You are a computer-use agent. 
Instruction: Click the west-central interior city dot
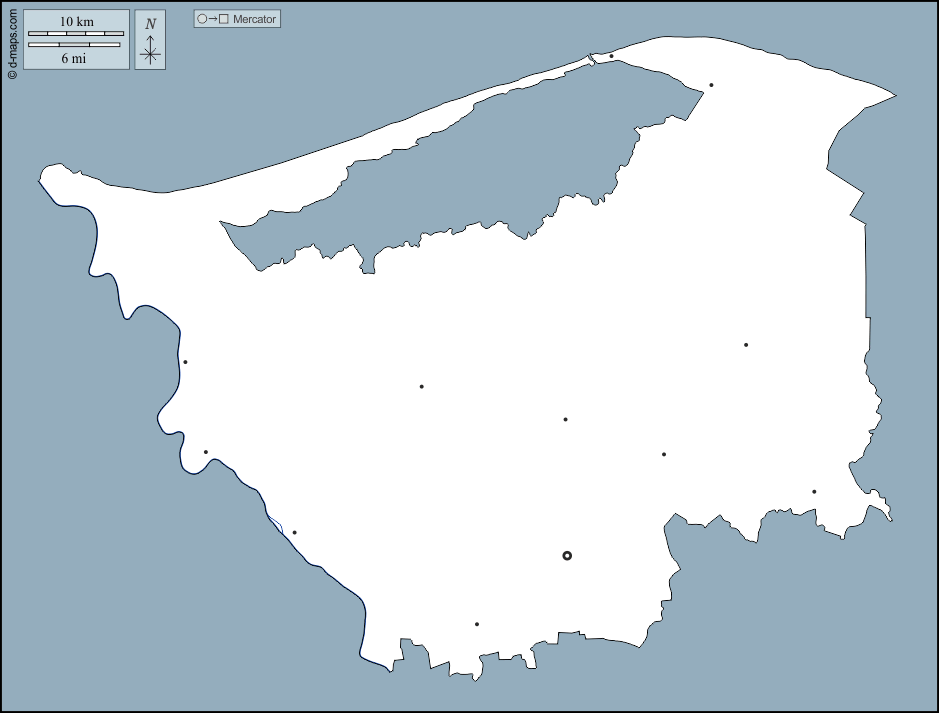421,386
